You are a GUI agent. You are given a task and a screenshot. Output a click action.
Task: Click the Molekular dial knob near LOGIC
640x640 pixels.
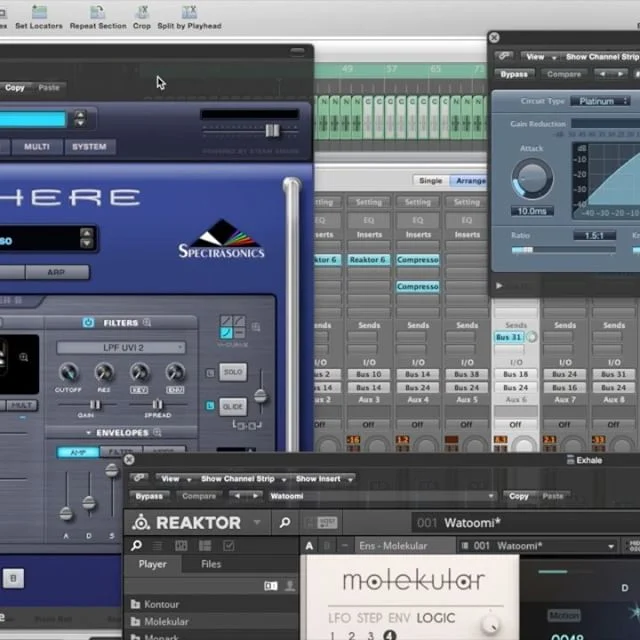pos(490,623)
